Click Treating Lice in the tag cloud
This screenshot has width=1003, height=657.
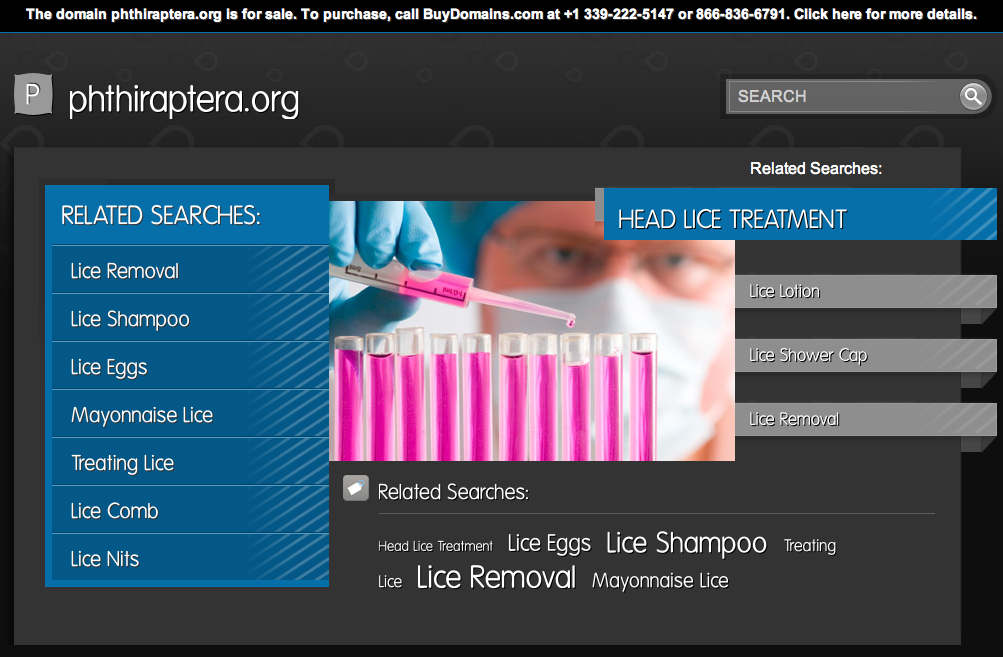(809, 546)
